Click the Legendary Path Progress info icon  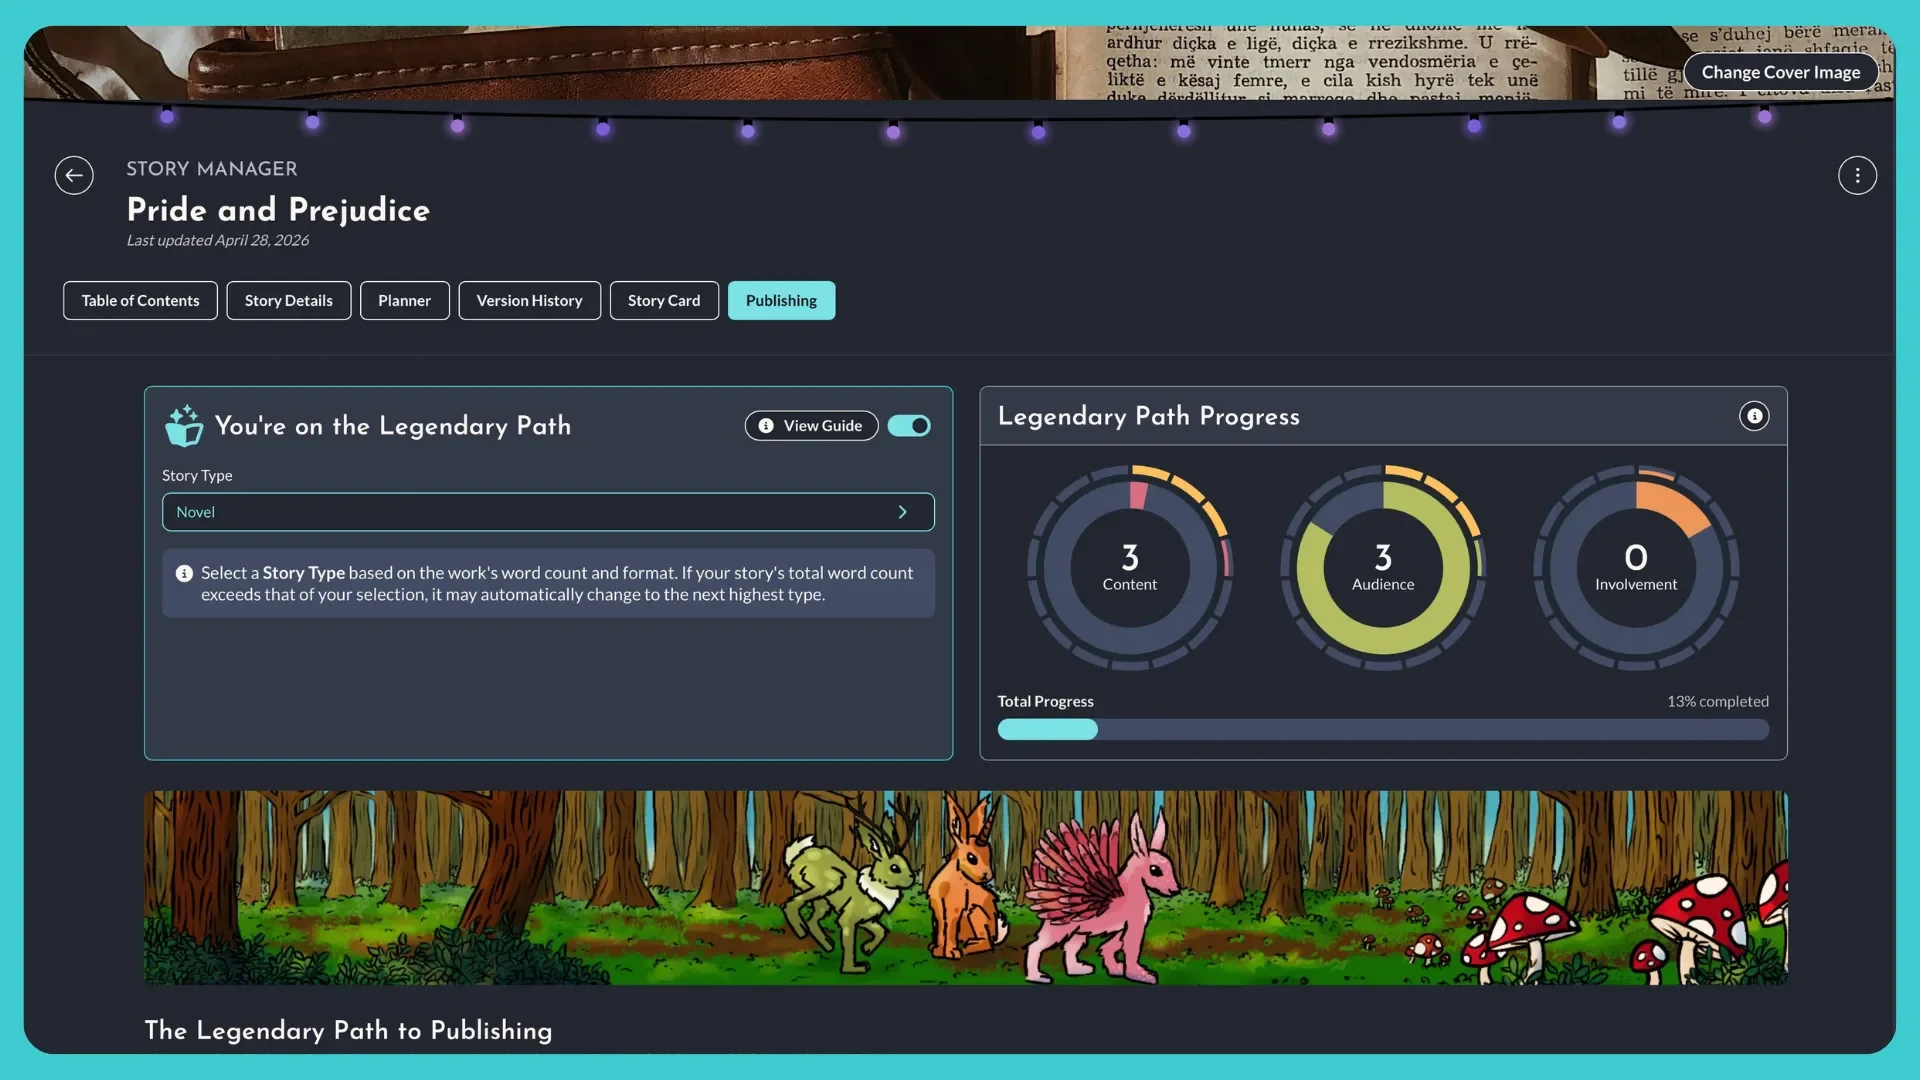tap(1754, 416)
